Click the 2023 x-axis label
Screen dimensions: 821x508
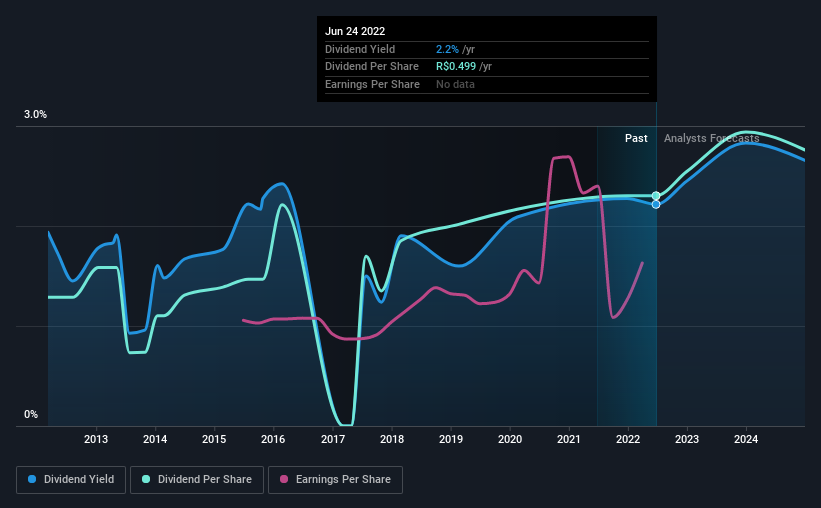(687, 439)
